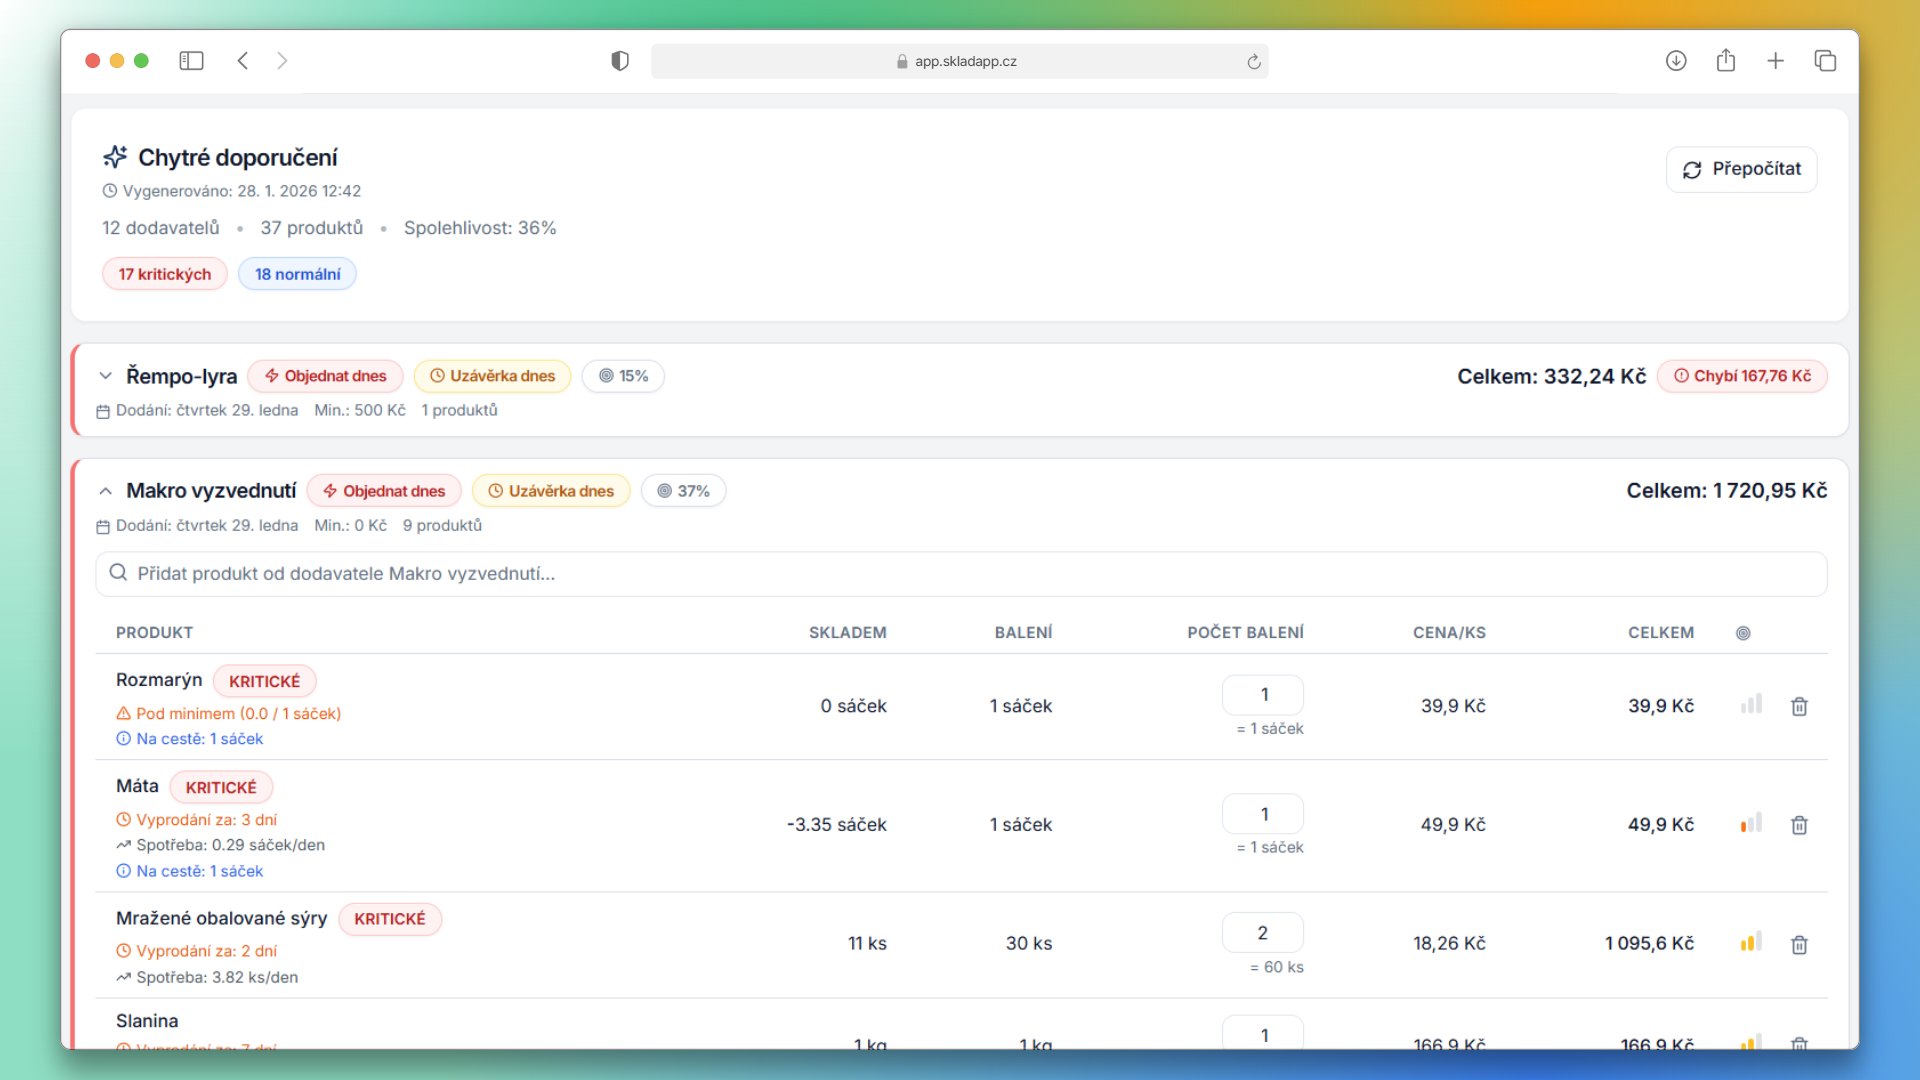Open Safari downloads icon

1676,61
